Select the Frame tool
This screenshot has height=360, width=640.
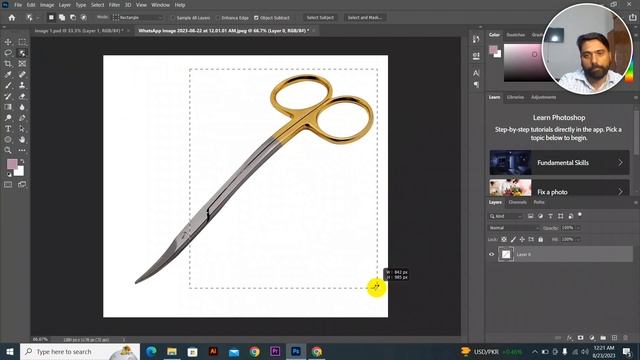point(22,64)
